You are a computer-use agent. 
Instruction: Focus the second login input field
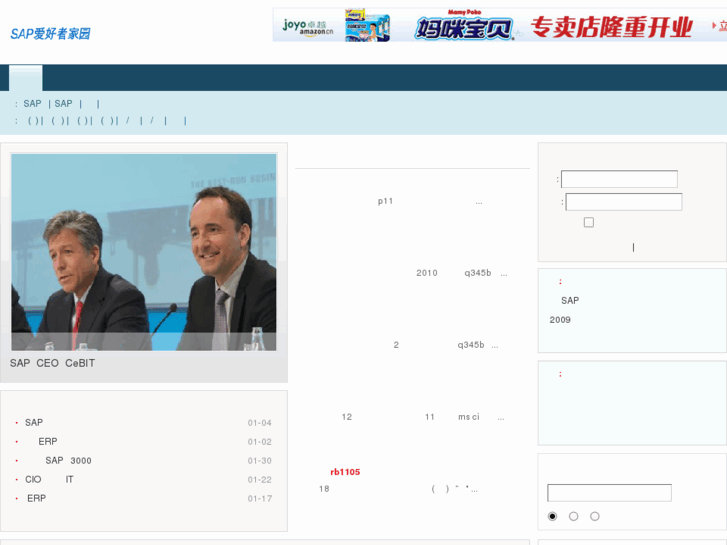click(624, 202)
